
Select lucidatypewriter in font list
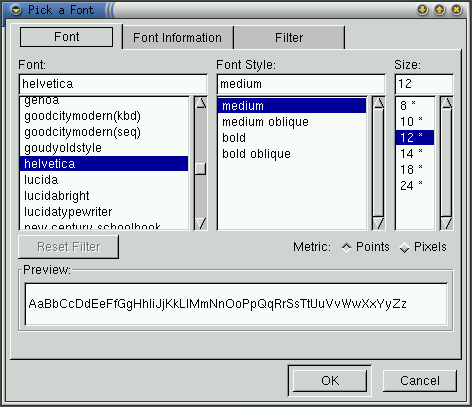point(104,212)
